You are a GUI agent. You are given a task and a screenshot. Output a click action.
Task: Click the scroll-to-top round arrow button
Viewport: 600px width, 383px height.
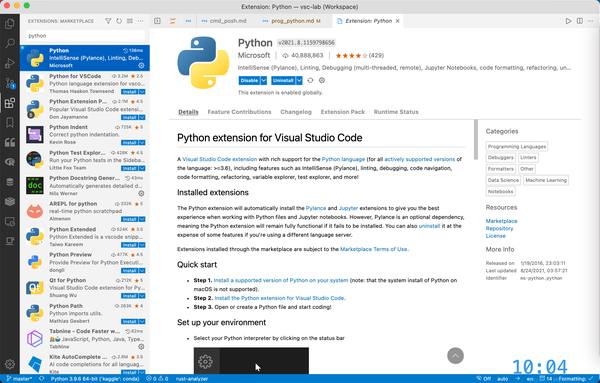(455, 356)
